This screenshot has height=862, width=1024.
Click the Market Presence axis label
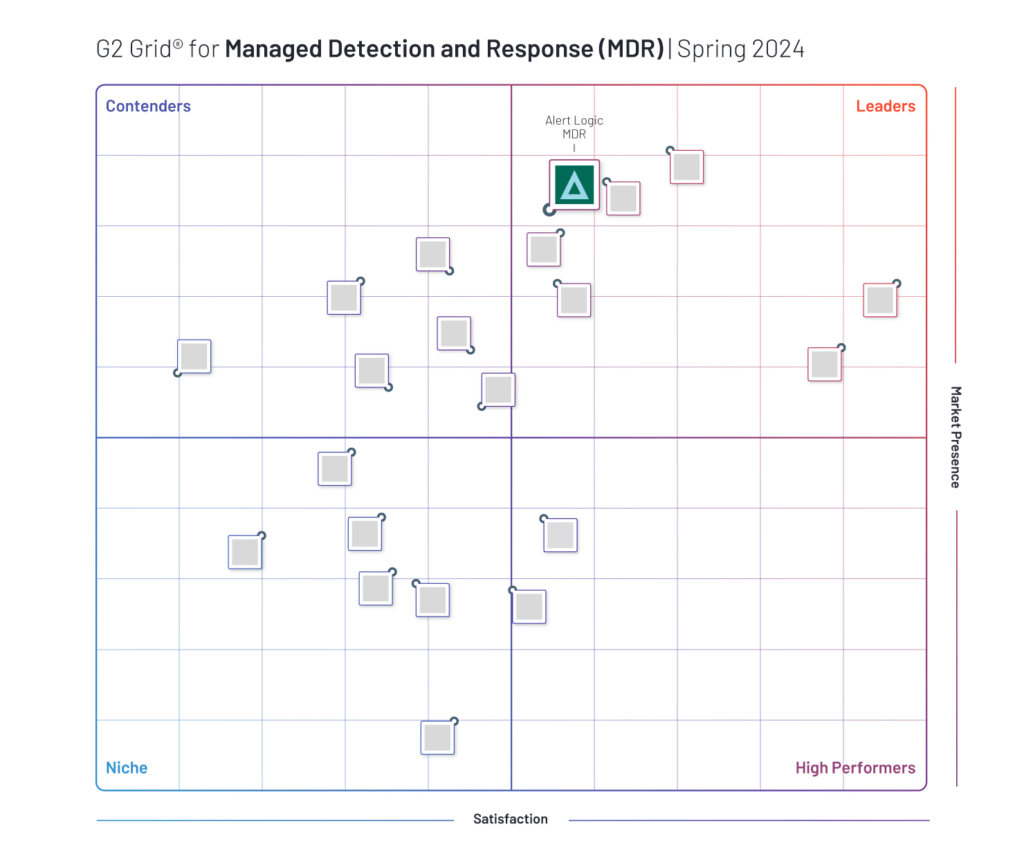click(955, 437)
